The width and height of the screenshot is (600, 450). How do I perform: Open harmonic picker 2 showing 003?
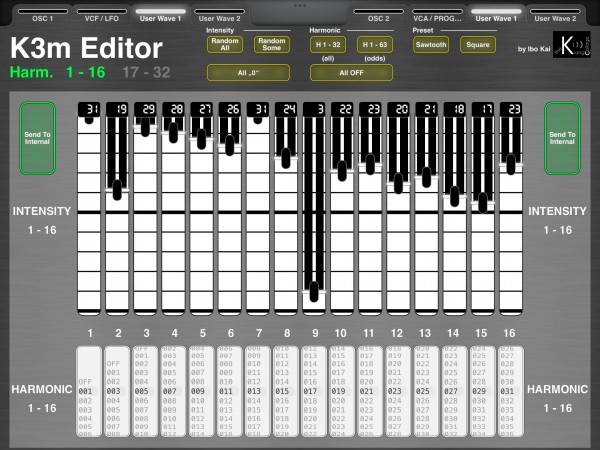pyautogui.click(x=117, y=391)
